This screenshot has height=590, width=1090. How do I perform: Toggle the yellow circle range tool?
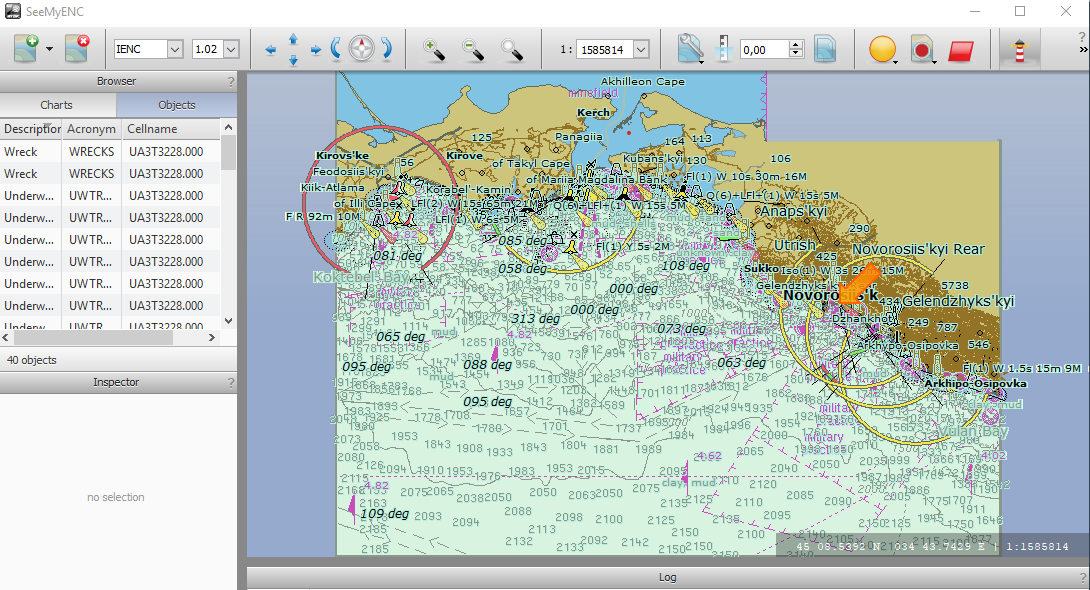(x=881, y=49)
